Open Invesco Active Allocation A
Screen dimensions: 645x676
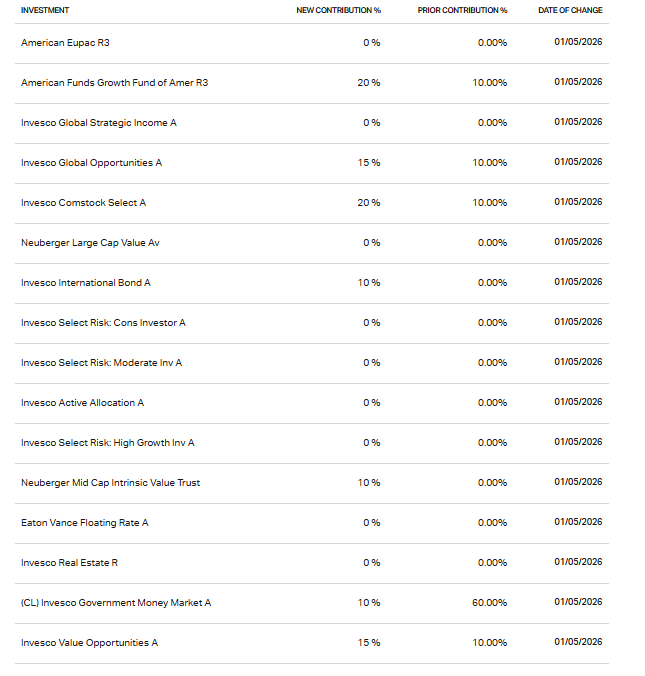click(82, 402)
